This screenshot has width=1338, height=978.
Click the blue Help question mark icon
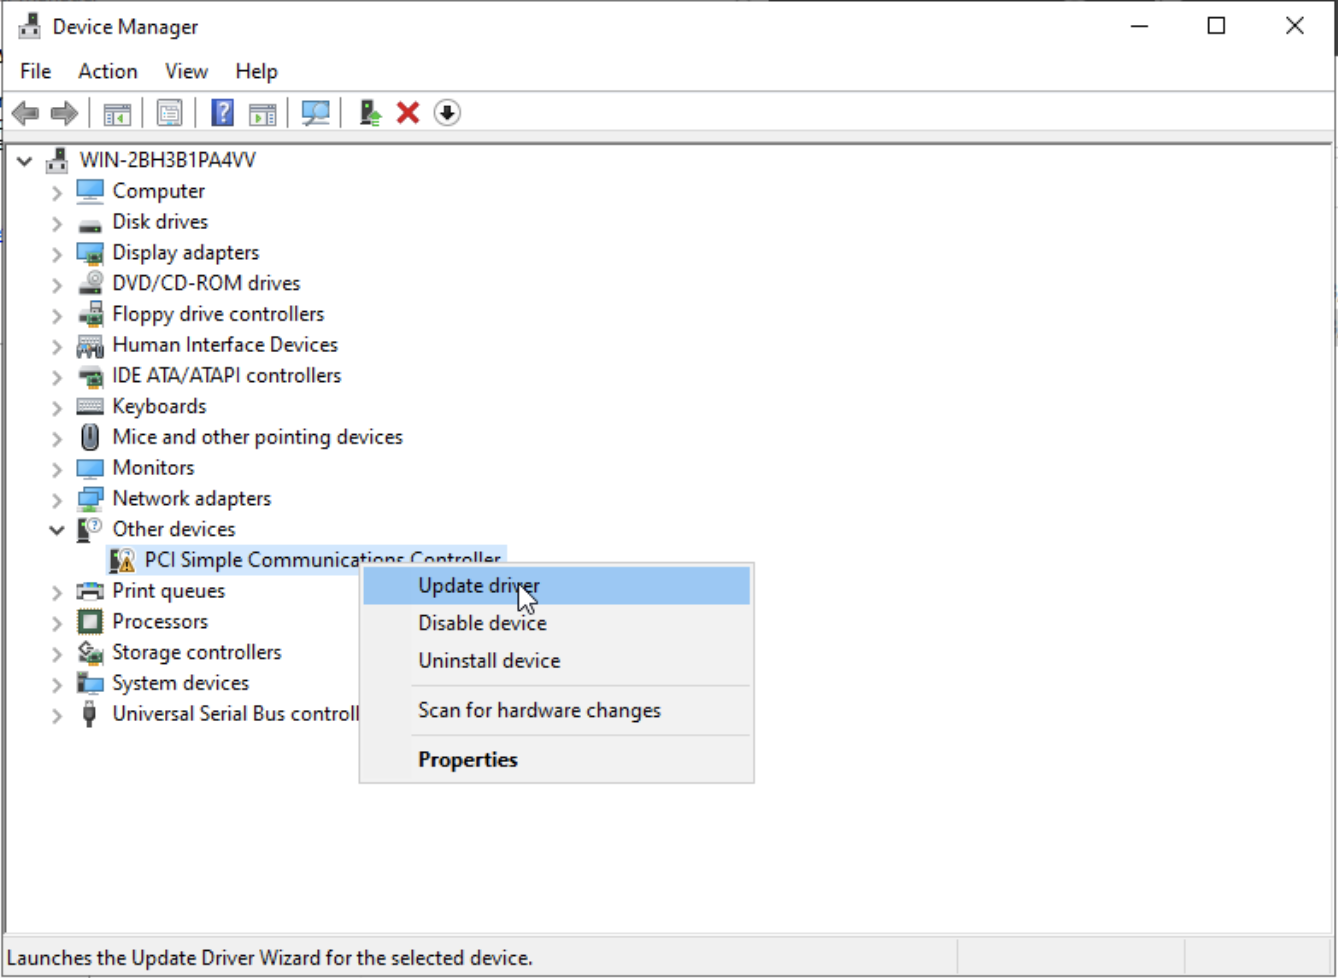[x=222, y=113]
